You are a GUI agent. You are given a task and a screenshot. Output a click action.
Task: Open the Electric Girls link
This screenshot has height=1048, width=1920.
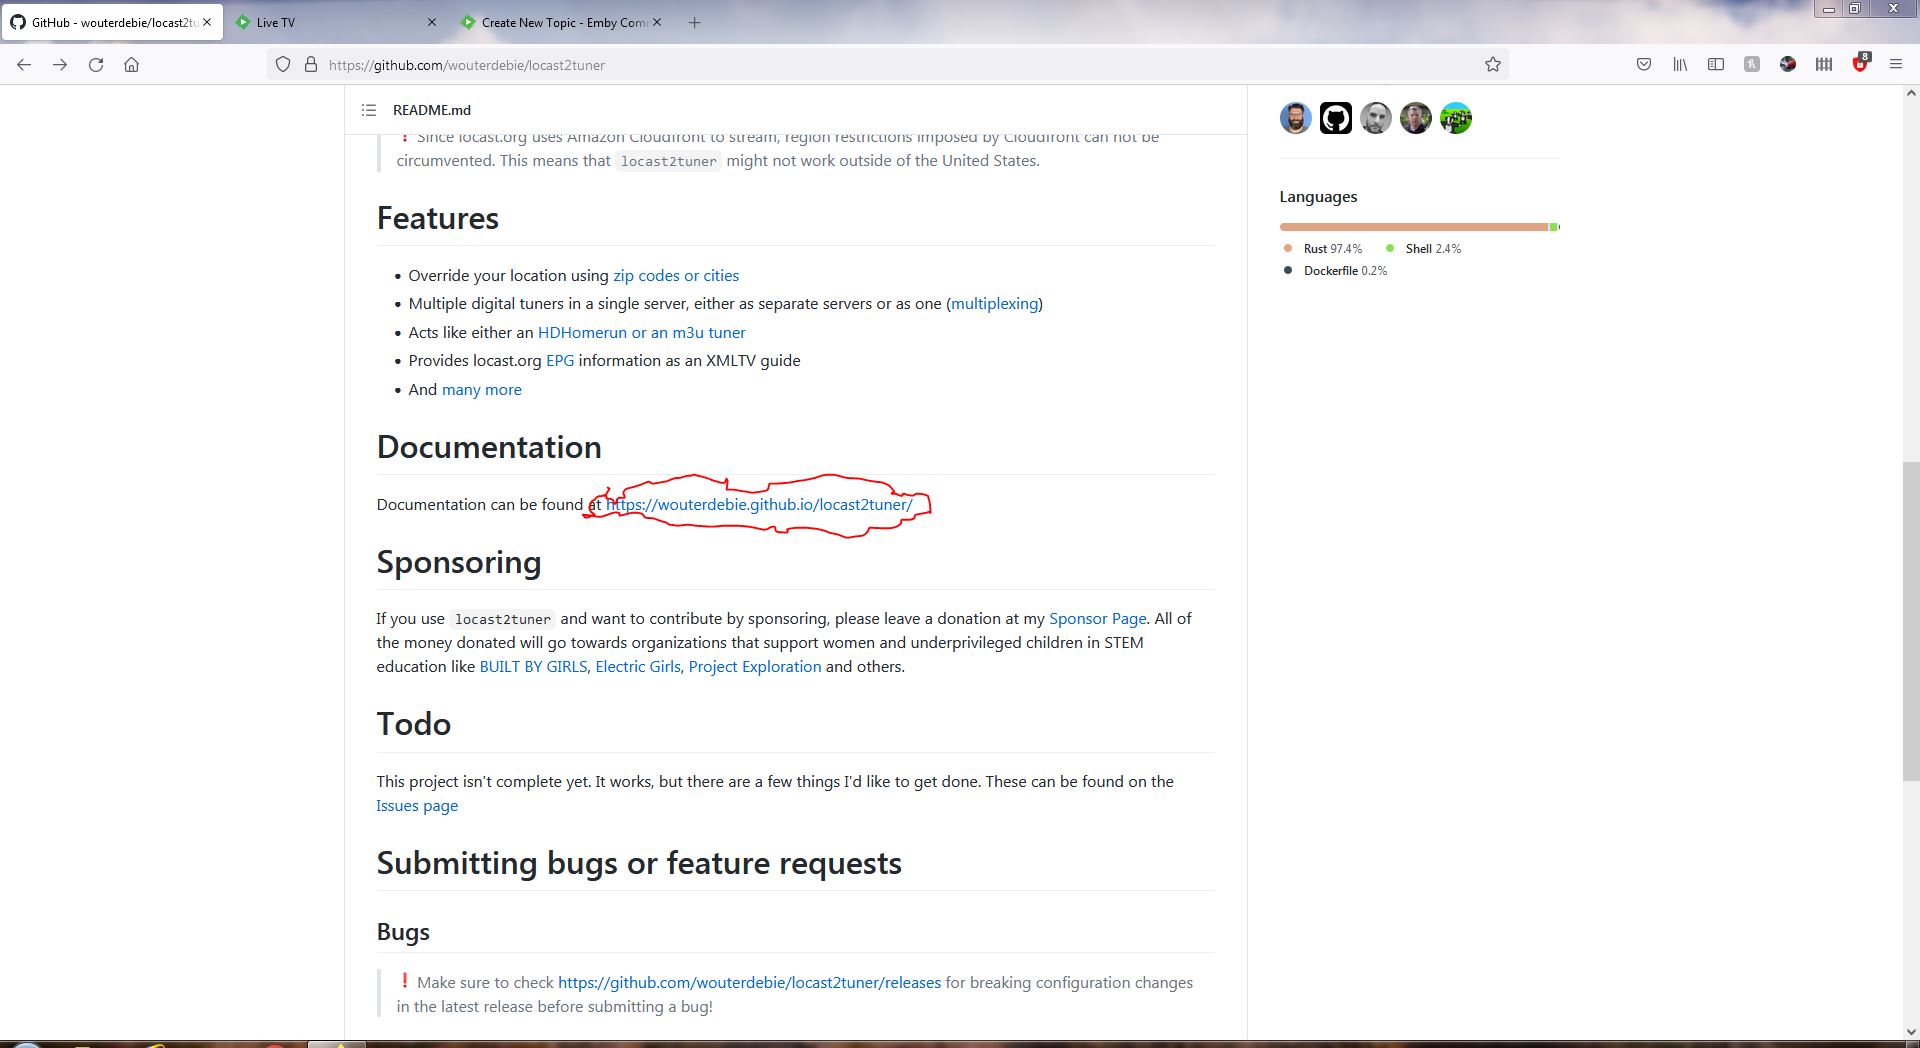click(638, 667)
